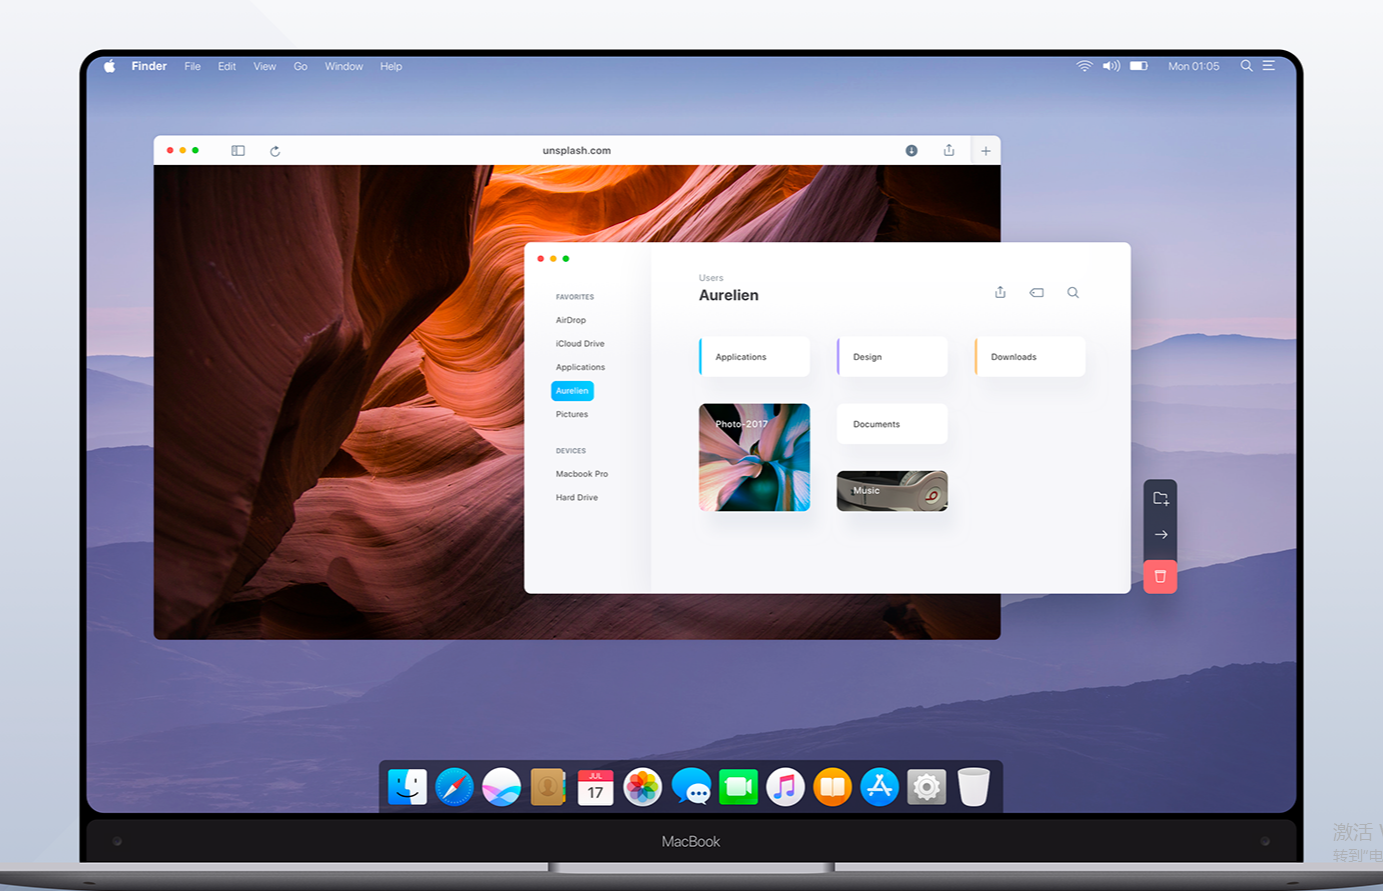
Task: Click the red trash delete button
Action: (x=1160, y=576)
